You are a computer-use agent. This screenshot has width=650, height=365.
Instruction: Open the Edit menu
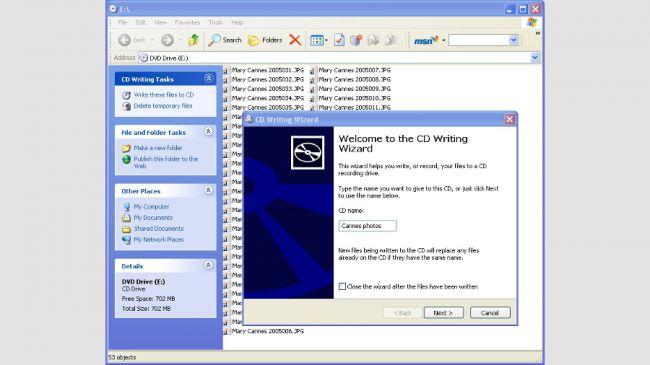141,22
